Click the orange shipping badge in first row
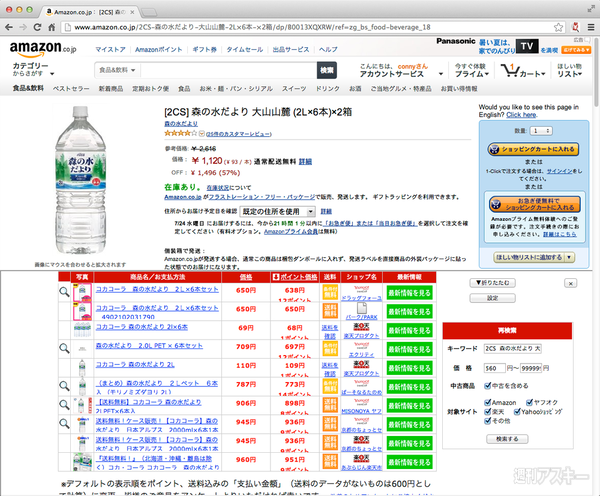This screenshot has height=496, width=600. [x=330, y=292]
